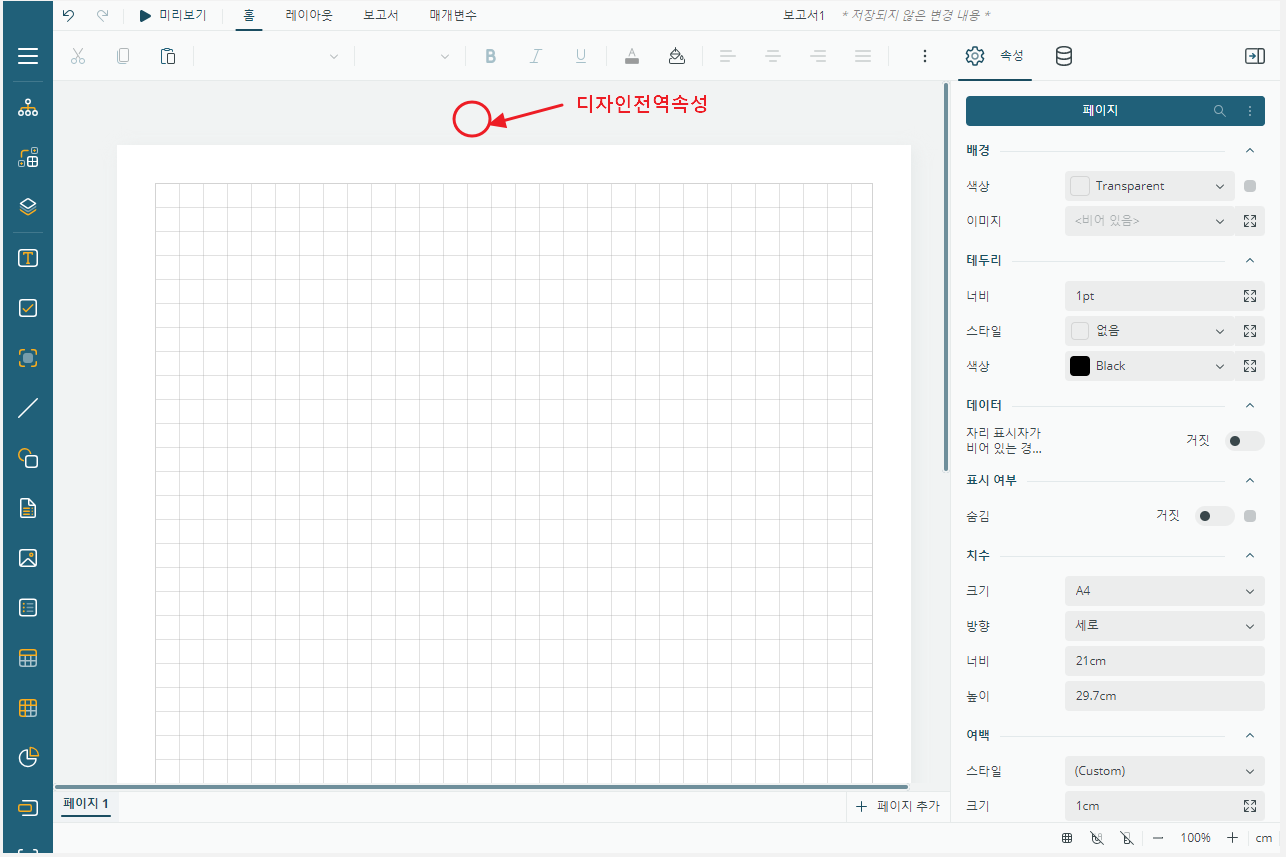Click the redo arrow icon
1286x857 pixels.
click(x=102, y=15)
